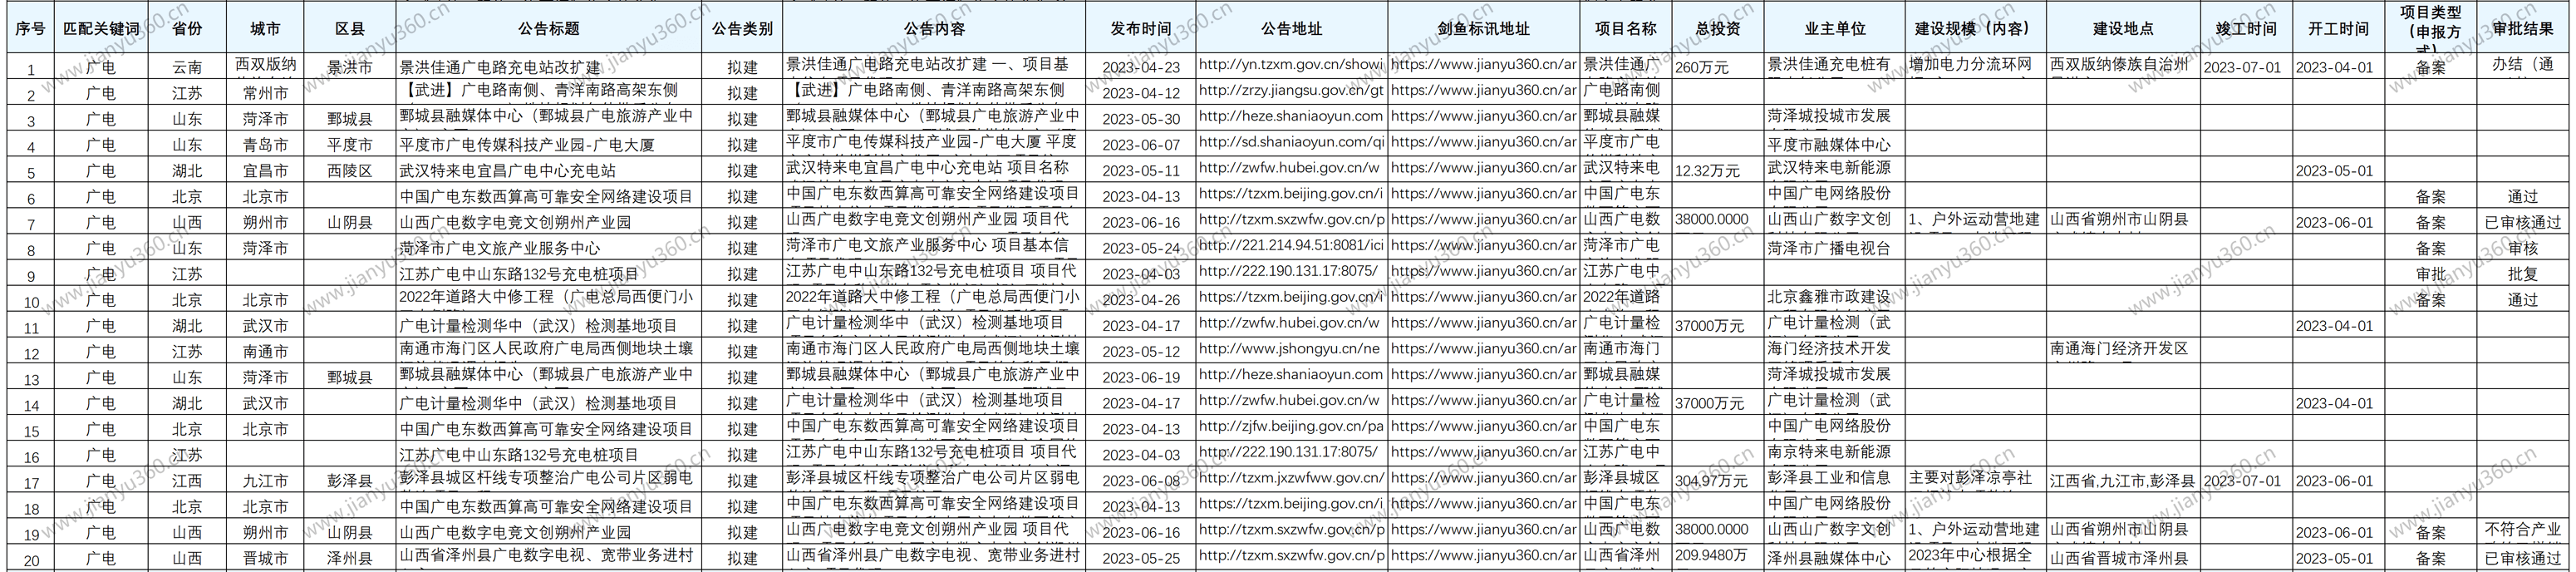
Task: Select the city cell '九江市'
Action: point(265,481)
